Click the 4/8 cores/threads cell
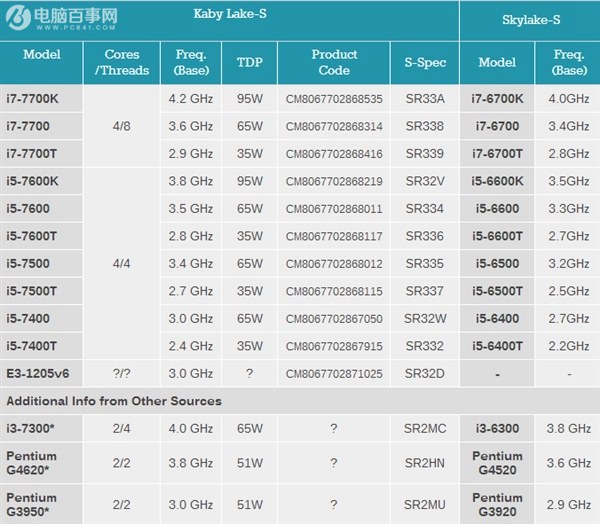Screen dimensions: 600x524 pos(122,126)
